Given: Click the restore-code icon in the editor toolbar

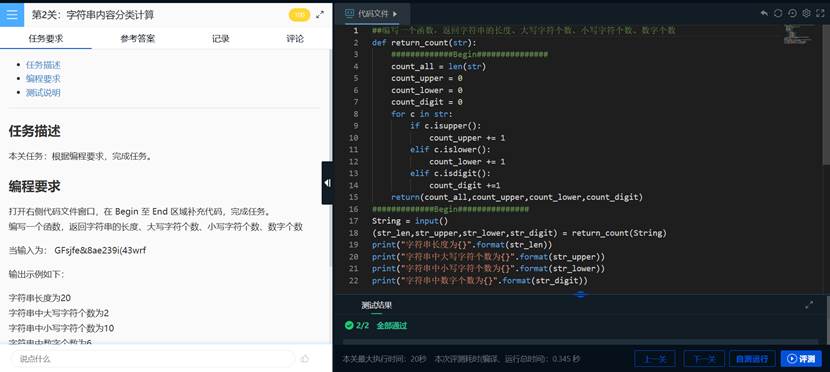Looking at the screenshot, I should [792, 13].
